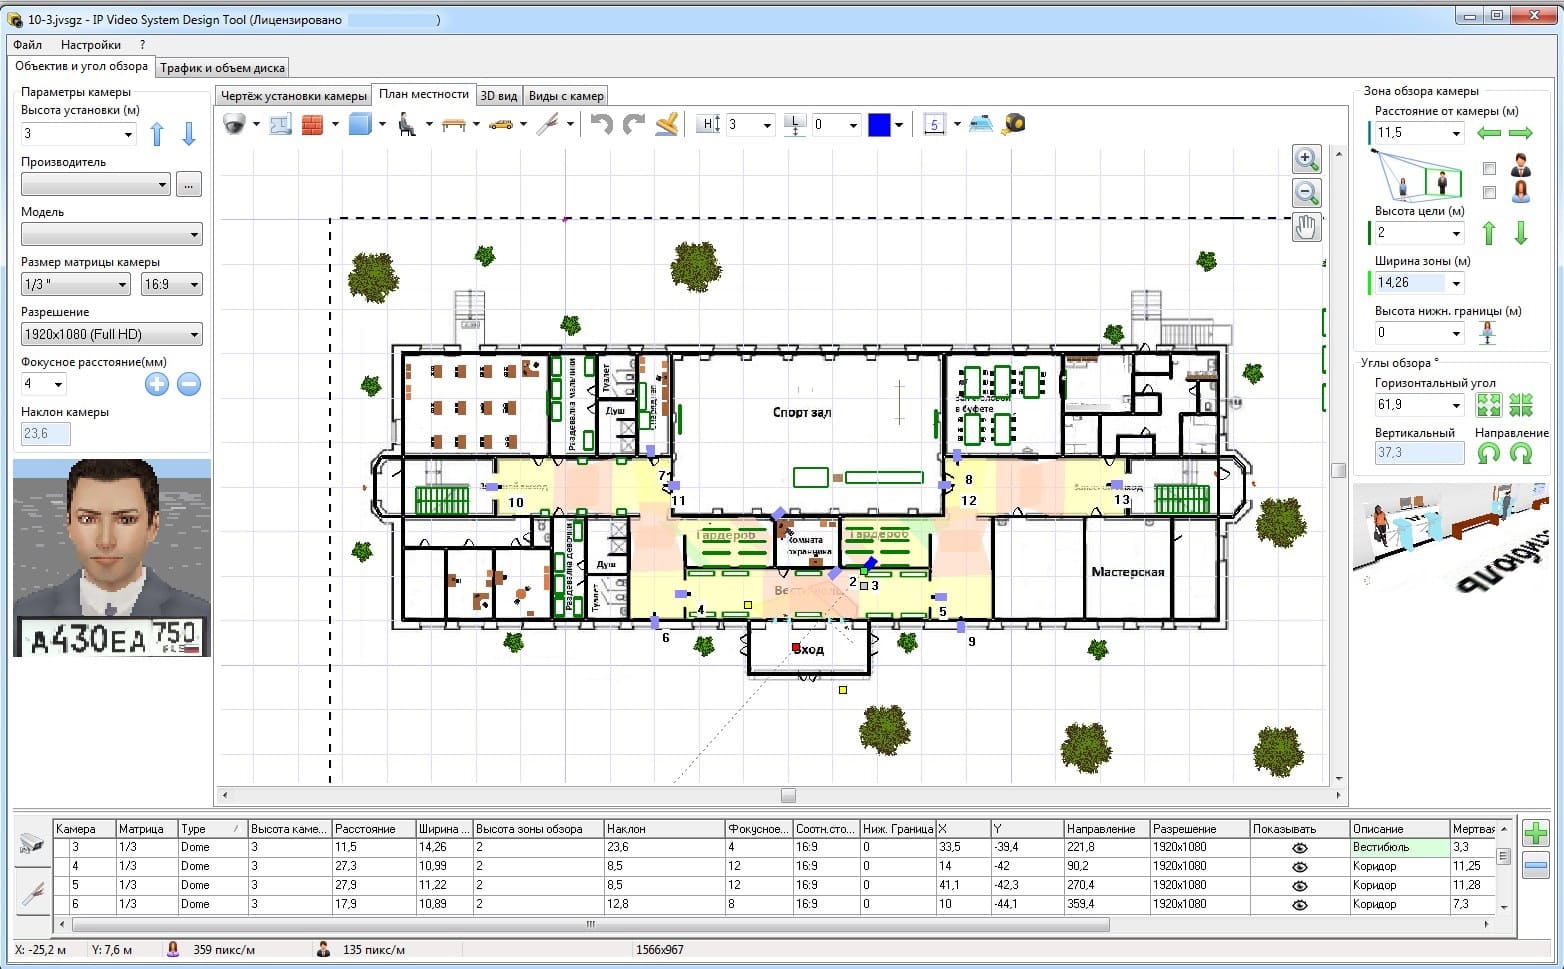This screenshot has width=1564, height=969.
Task: Toggle visibility eye for camera 5 row
Action: 1299,886
